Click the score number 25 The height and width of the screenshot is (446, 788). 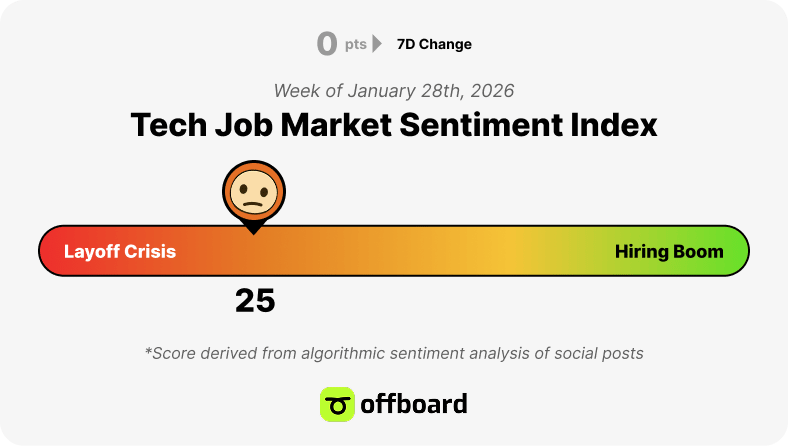[x=255, y=301]
